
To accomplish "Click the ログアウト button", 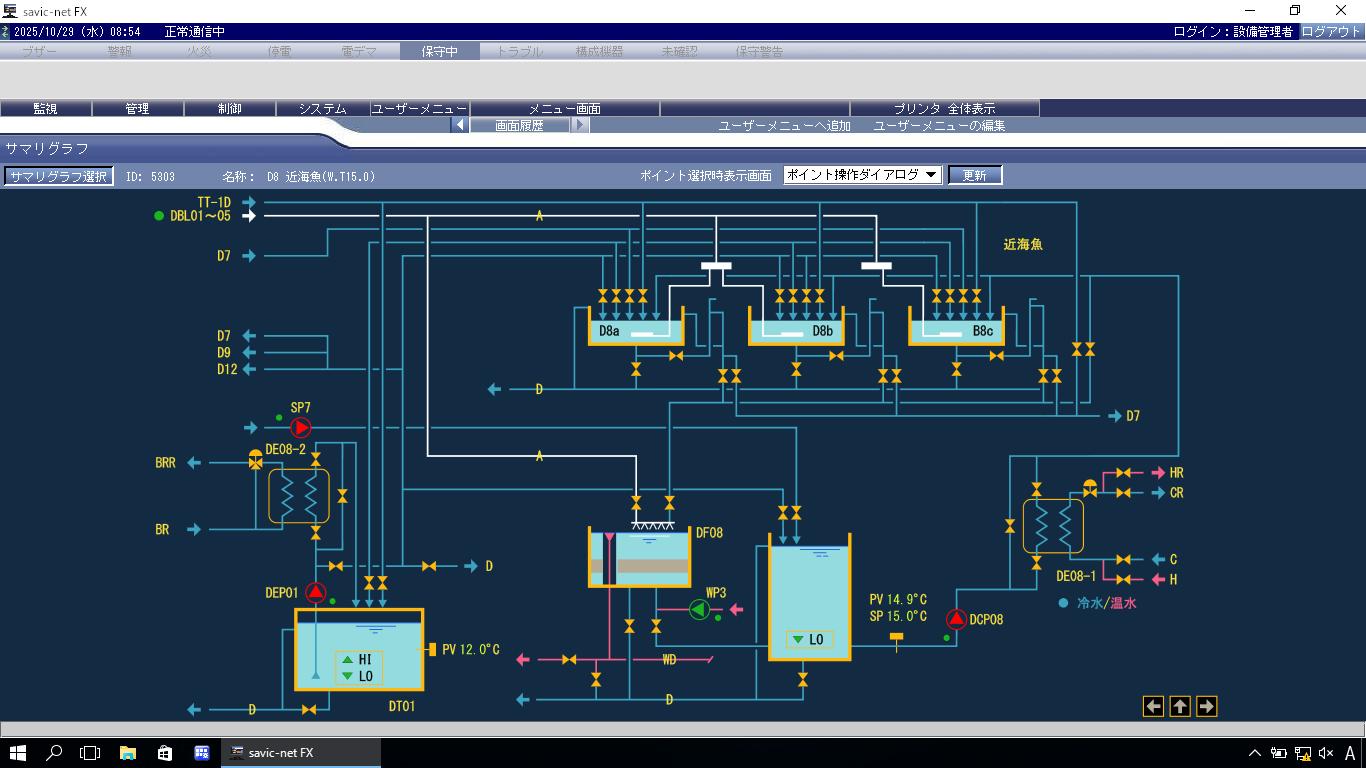I will point(1331,31).
